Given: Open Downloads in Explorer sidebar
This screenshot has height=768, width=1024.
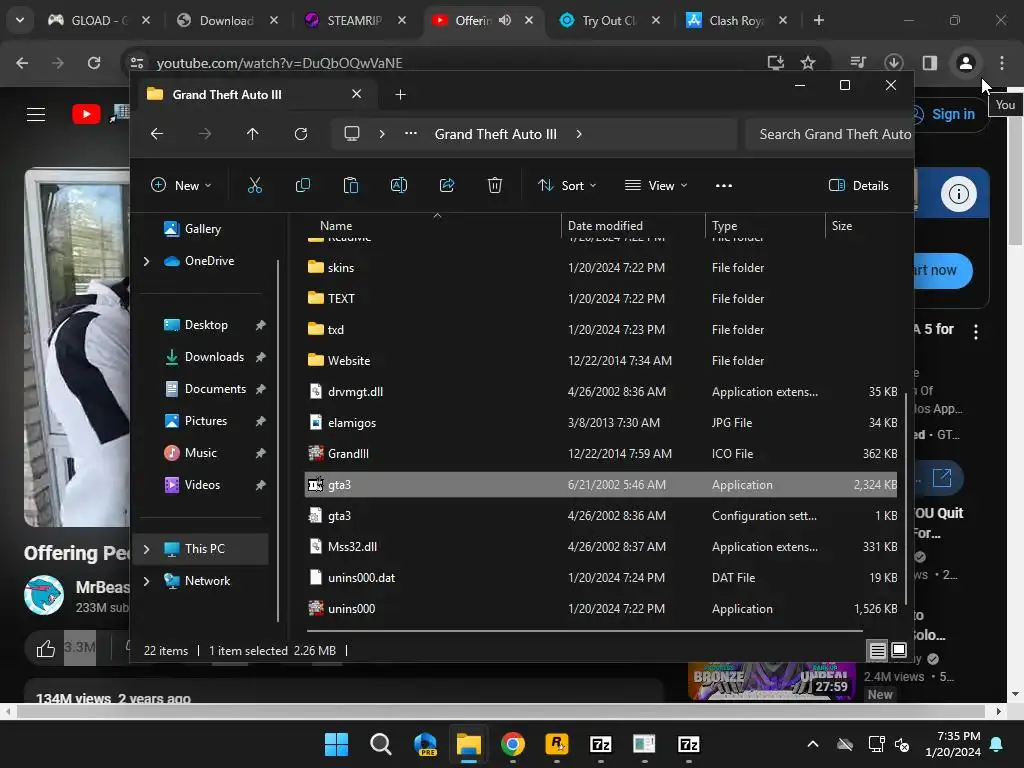Looking at the screenshot, I should point(214,357).
